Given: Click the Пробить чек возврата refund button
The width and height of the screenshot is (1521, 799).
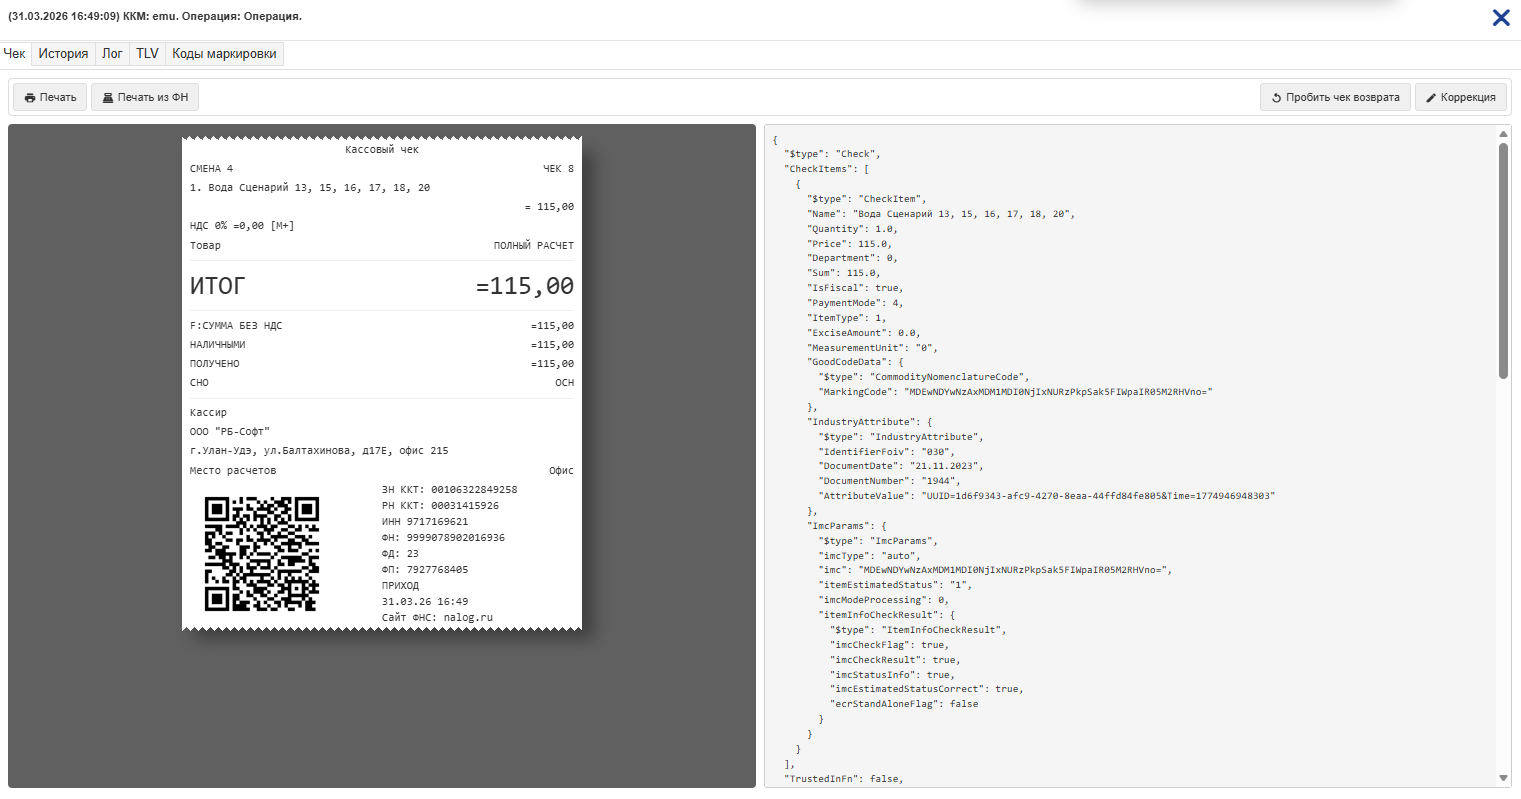Looking at the screenshot, I should [1335, 97].
